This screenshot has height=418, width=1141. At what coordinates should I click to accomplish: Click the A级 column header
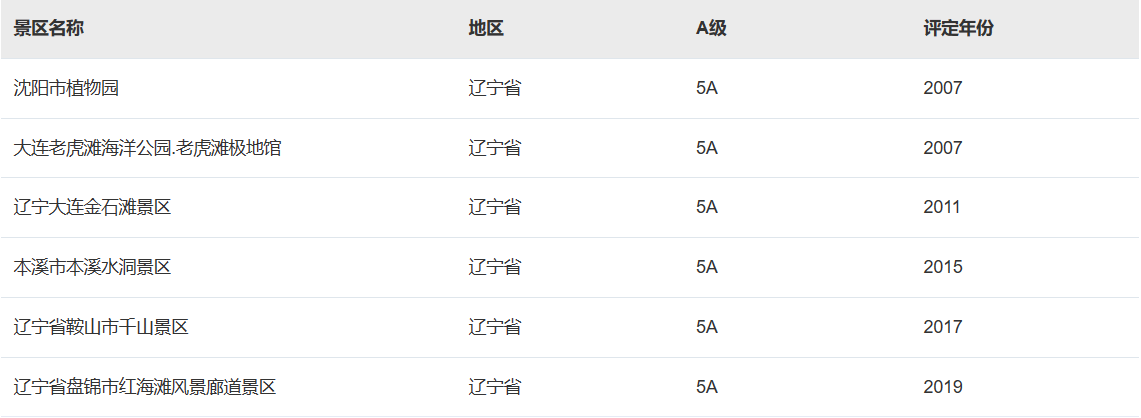coord(711,29)
